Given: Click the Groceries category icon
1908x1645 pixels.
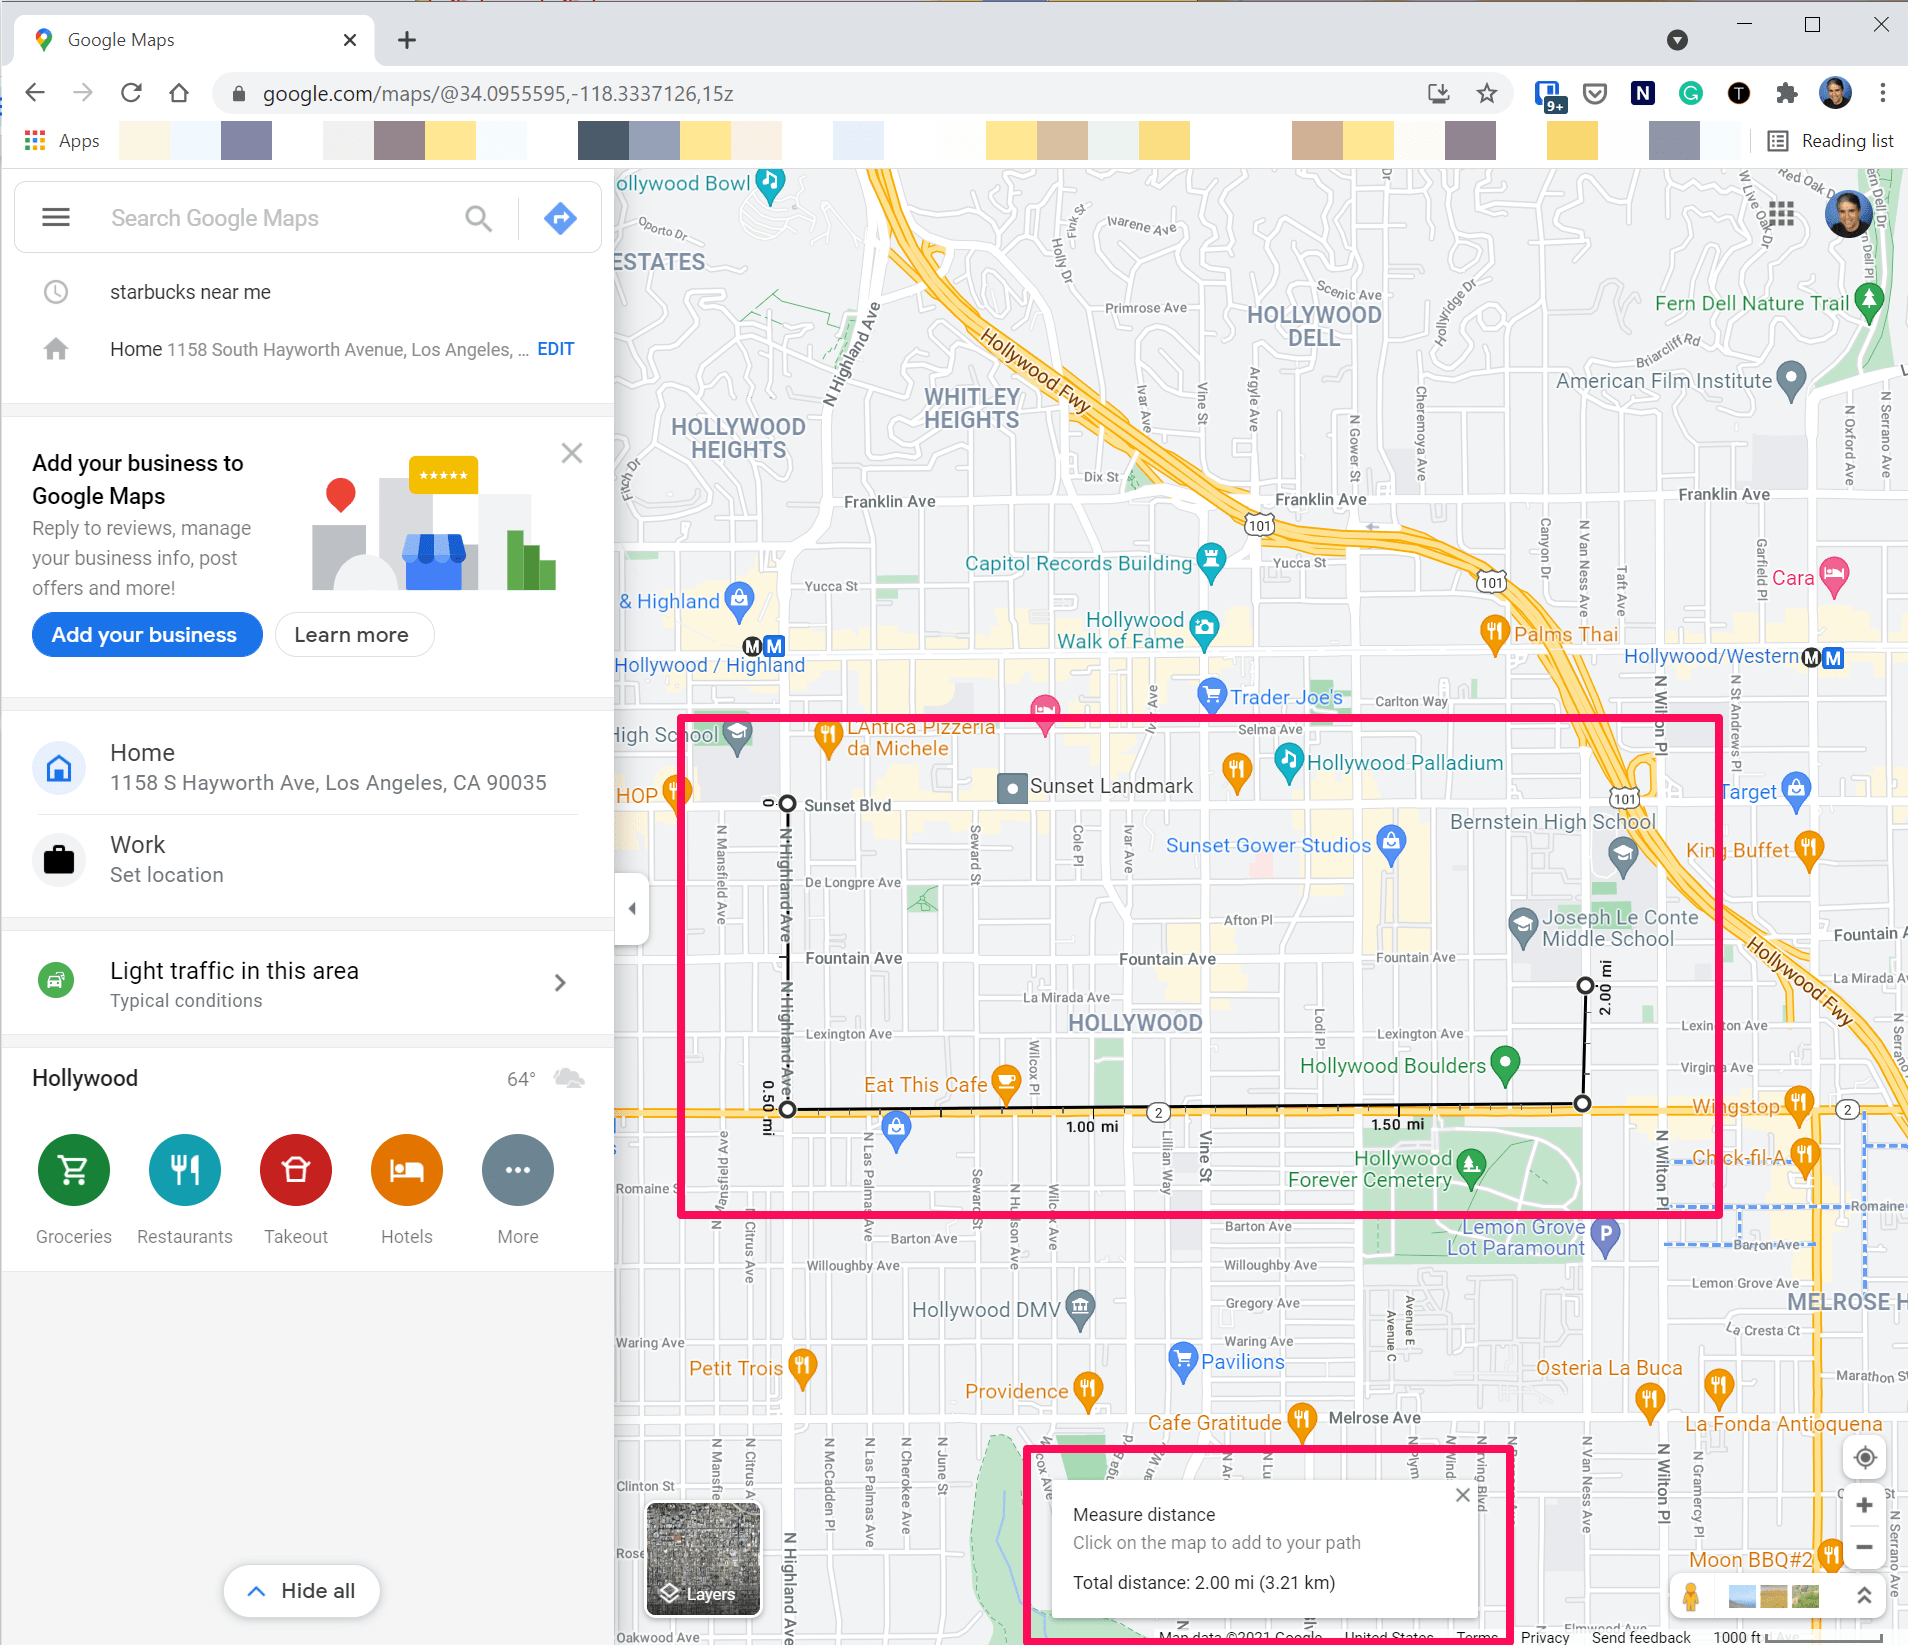Looking at the screenshot, I should point(74,1170).
